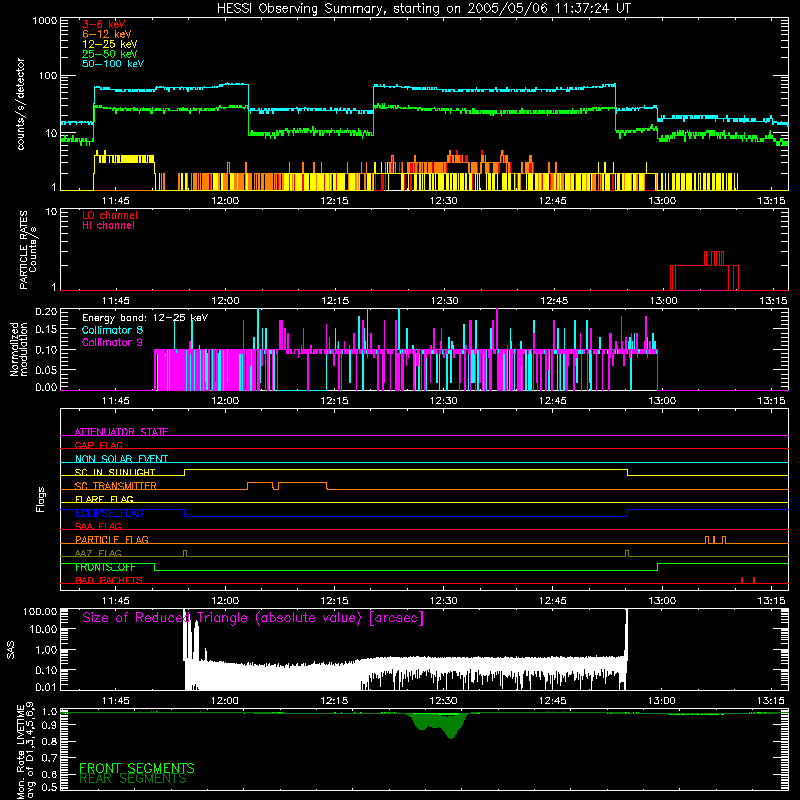Click the livetime dip near 12:30
Viewport: 800px width, 800px height.
click(439, 724)
